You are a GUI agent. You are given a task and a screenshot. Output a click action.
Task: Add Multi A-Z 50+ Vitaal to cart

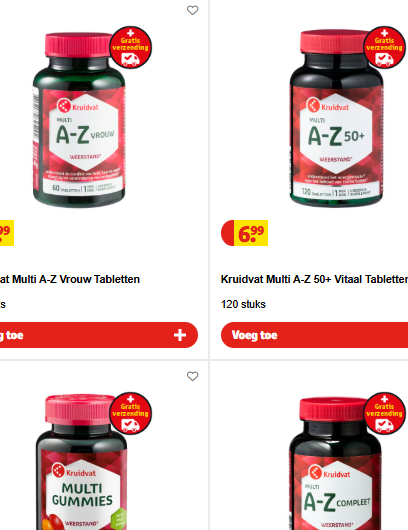click(314, 335)
